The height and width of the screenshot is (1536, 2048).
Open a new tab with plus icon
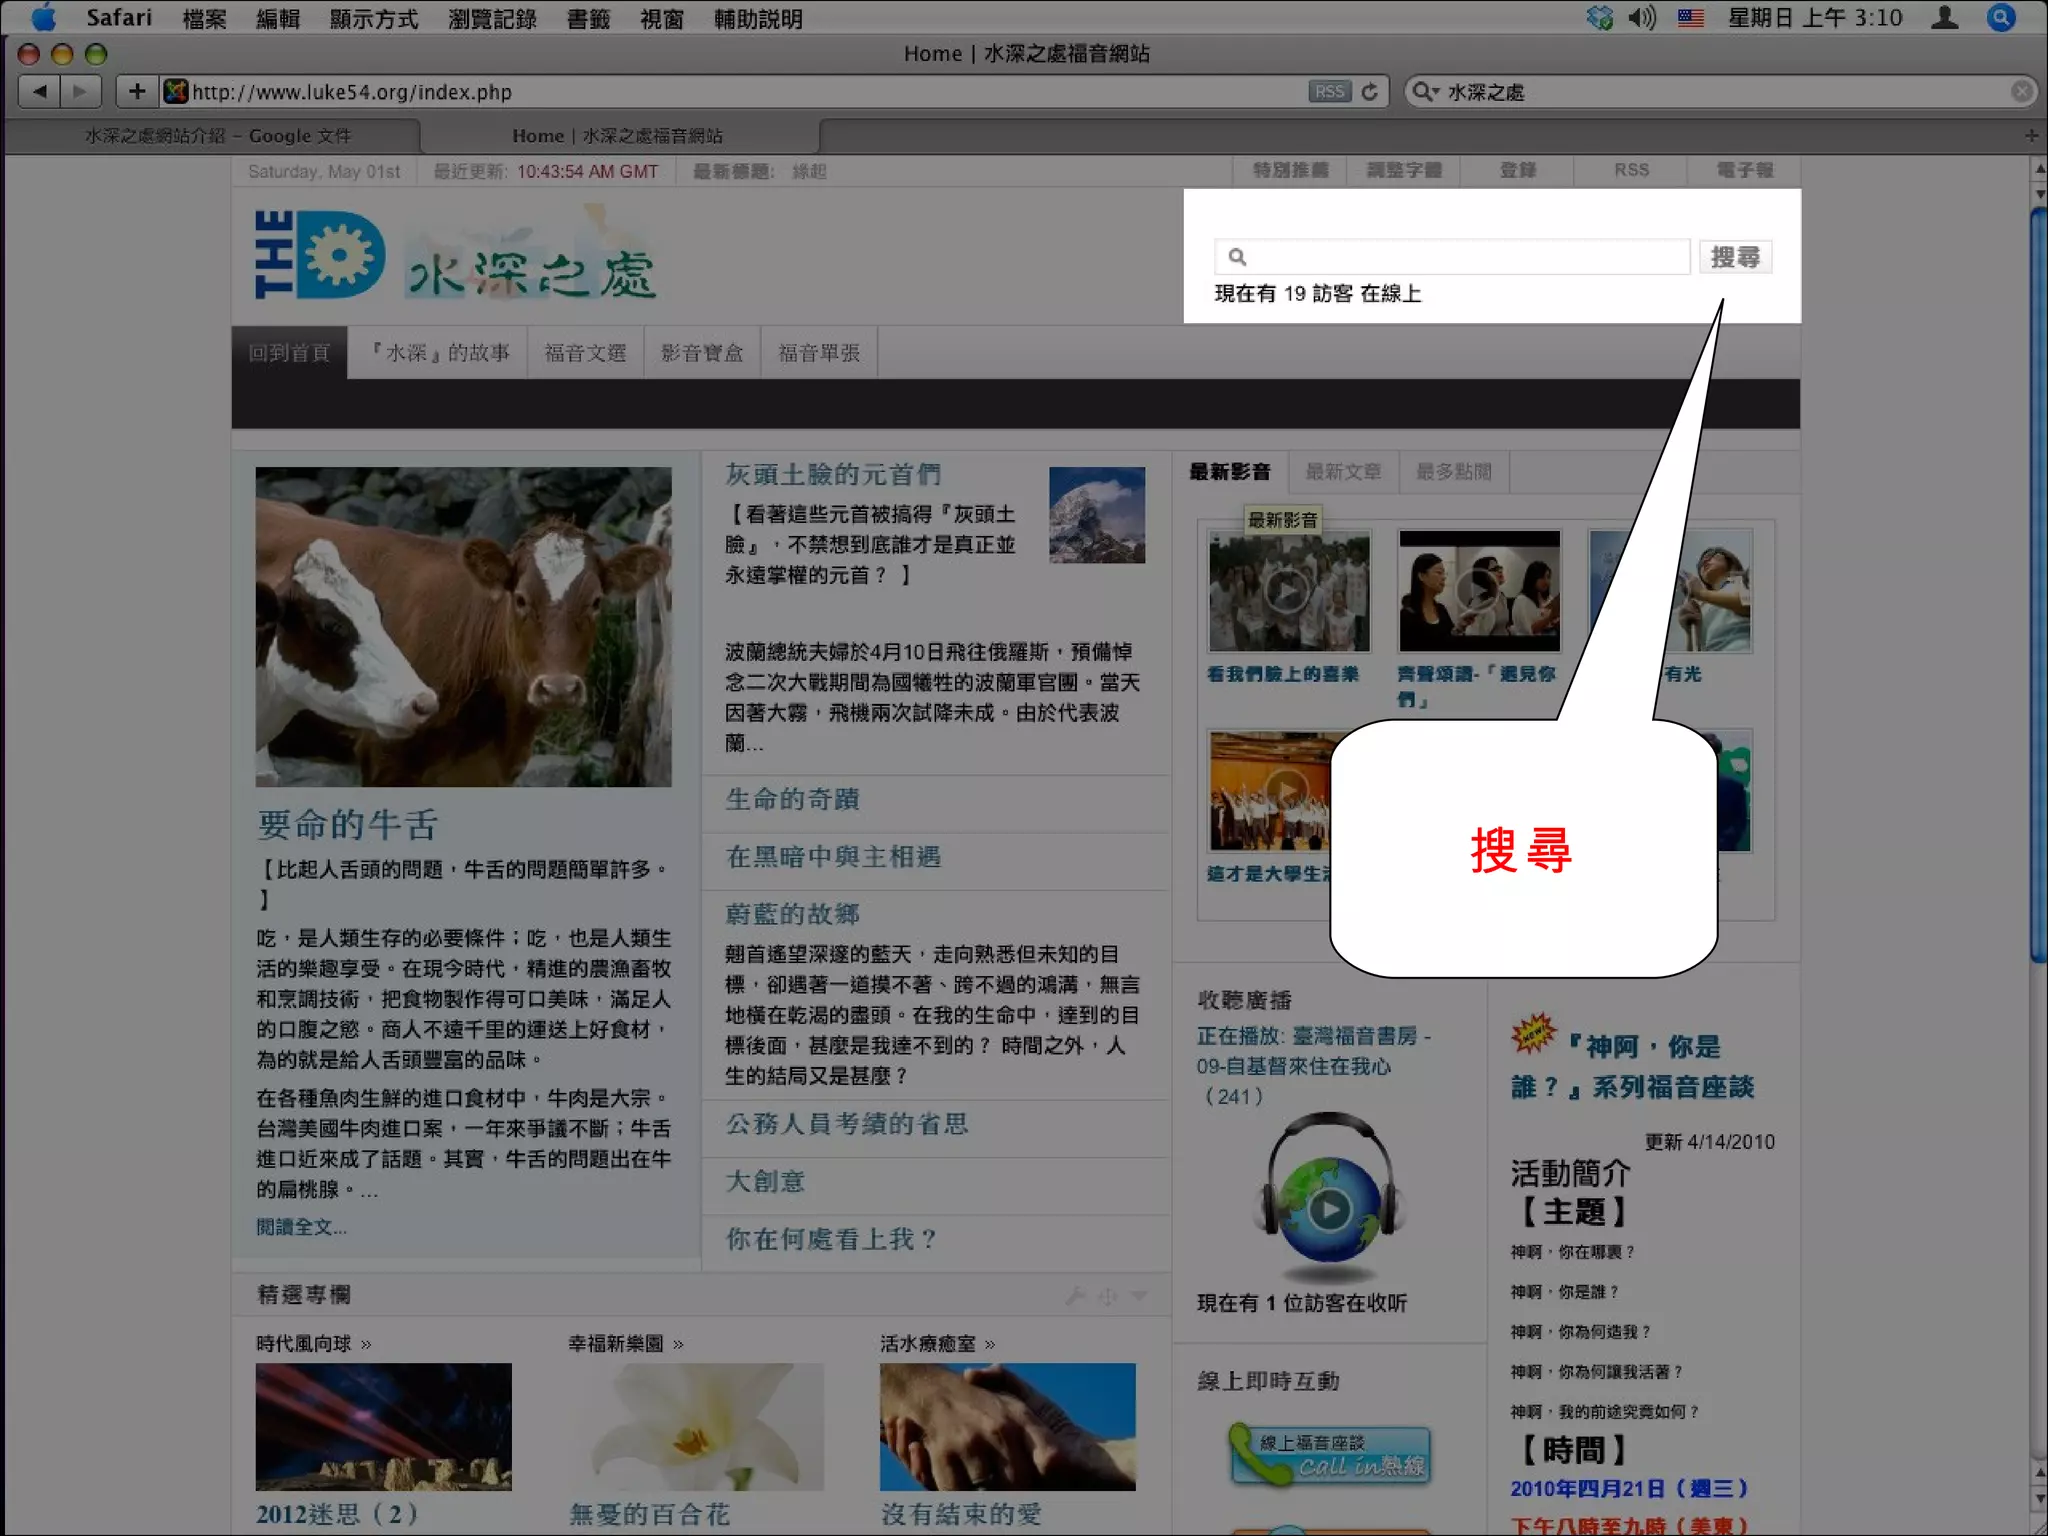[2030, 136]
